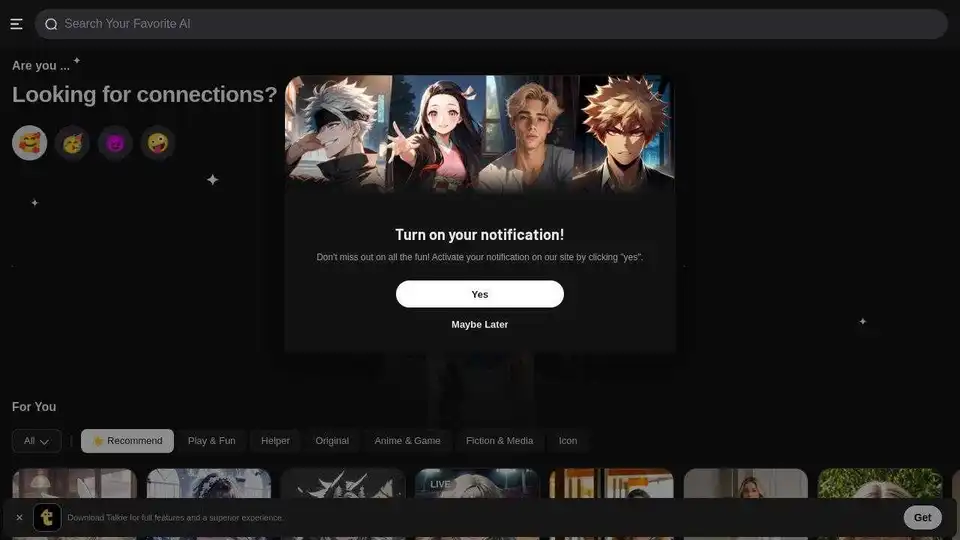Select the zany tongue-out face emoji
Screen dimensions: 960x540
[x=158, y=143]
